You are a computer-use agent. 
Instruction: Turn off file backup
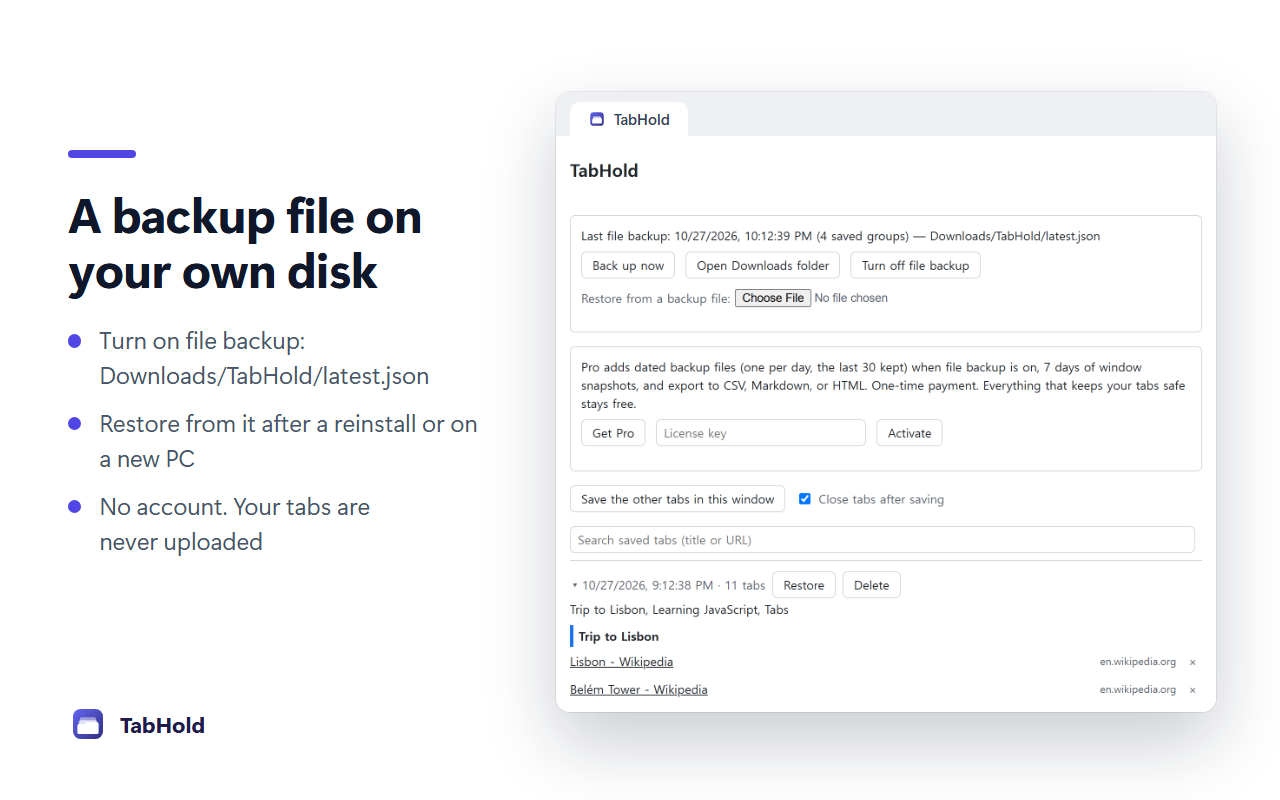pos(915,265)
